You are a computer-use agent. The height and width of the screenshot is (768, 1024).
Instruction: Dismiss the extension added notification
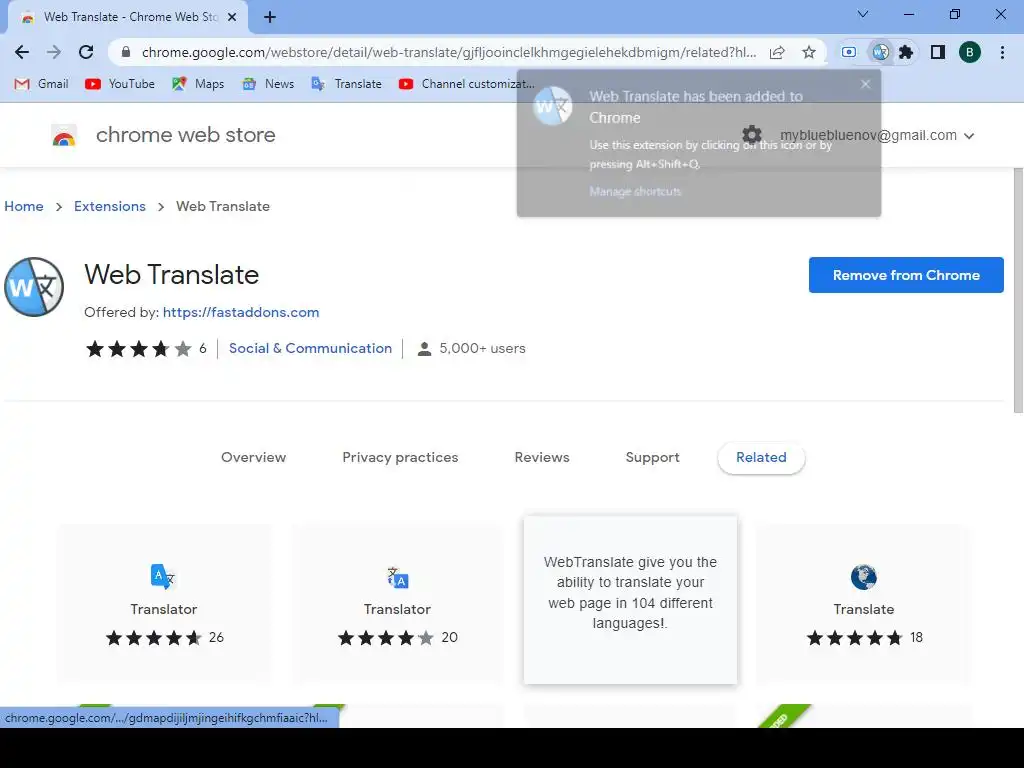coord(865,84)
